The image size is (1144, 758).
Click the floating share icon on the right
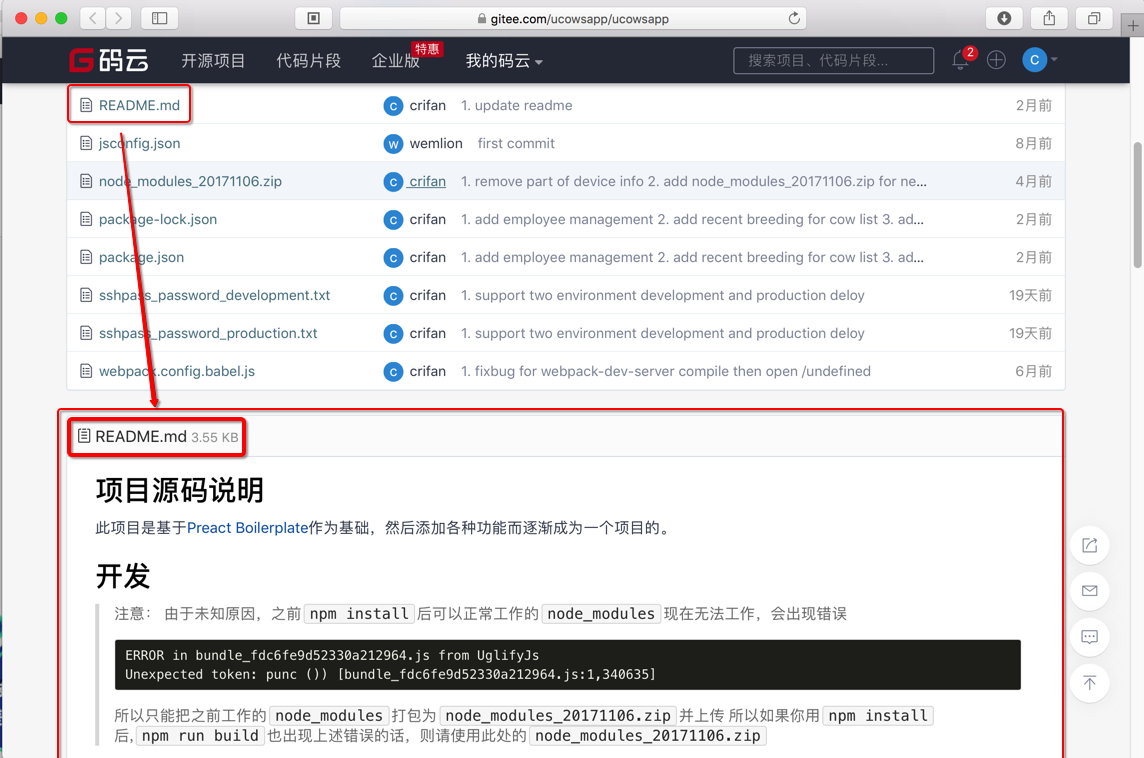(x=1089, y=545)
